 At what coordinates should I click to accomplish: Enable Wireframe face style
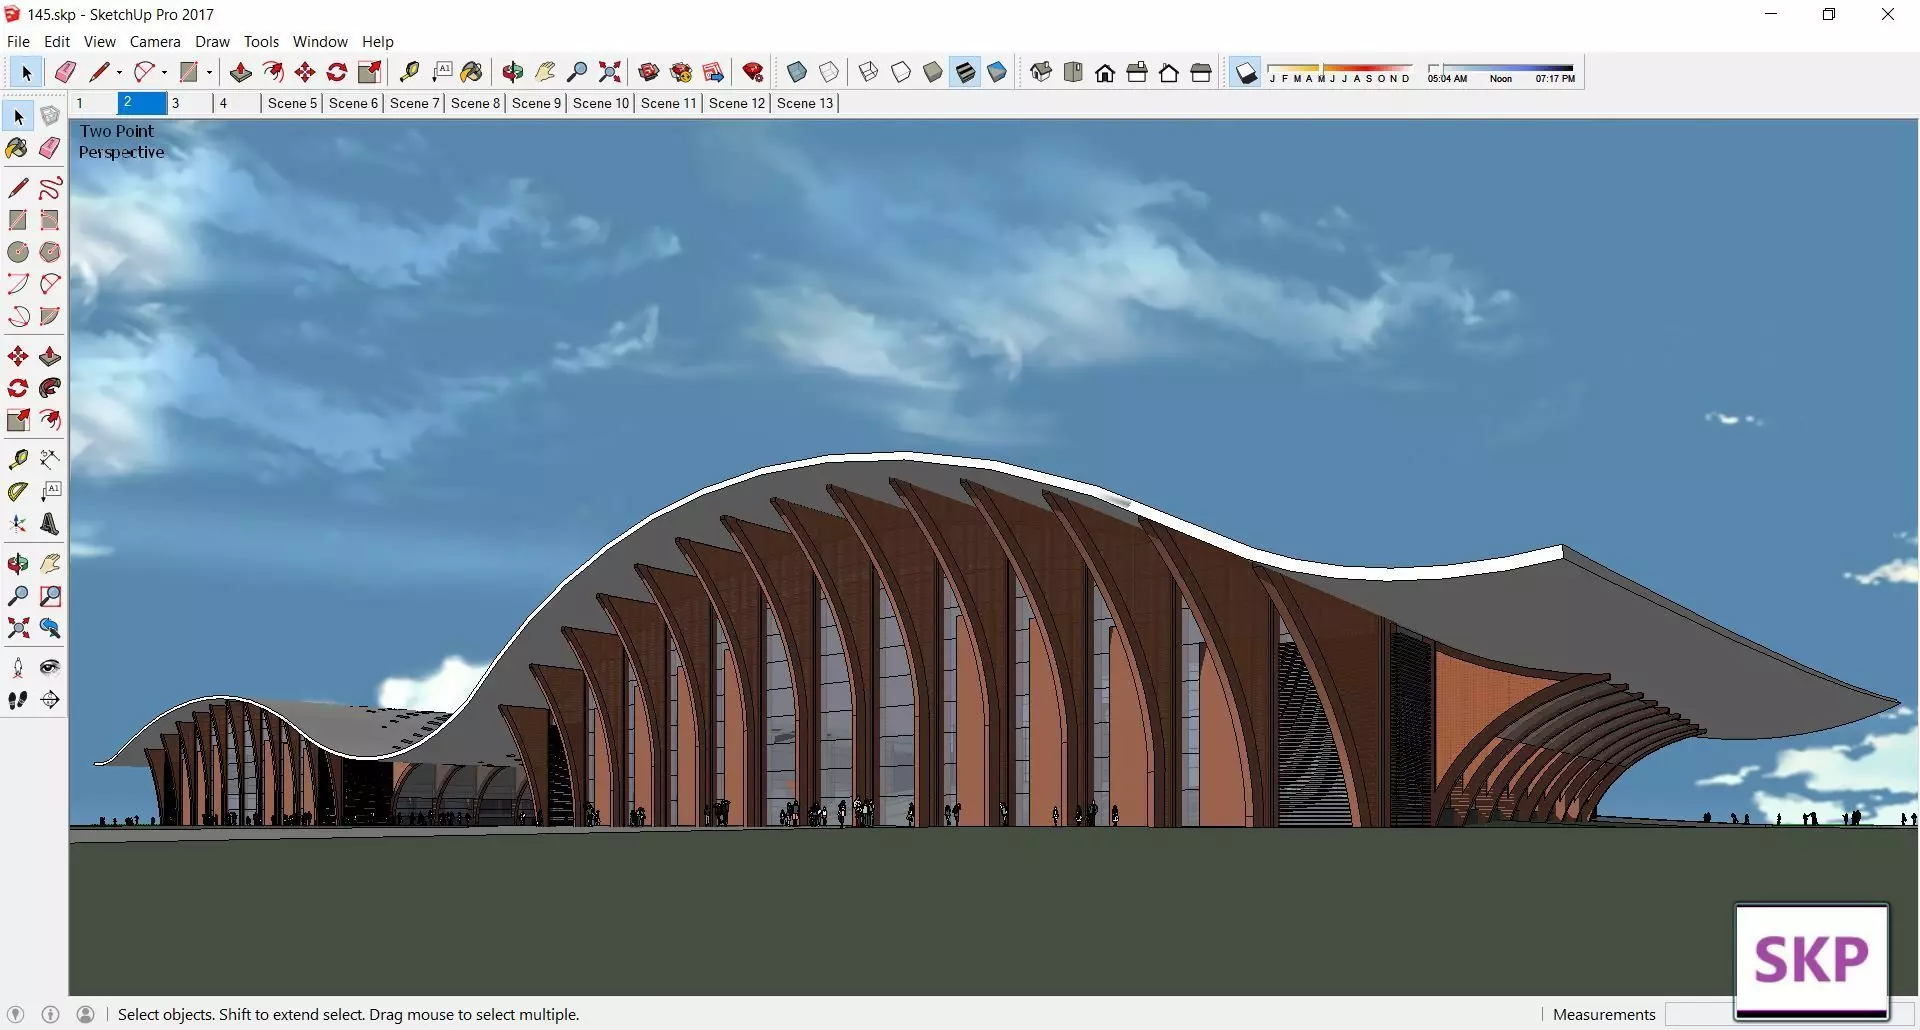click(869, 72)
